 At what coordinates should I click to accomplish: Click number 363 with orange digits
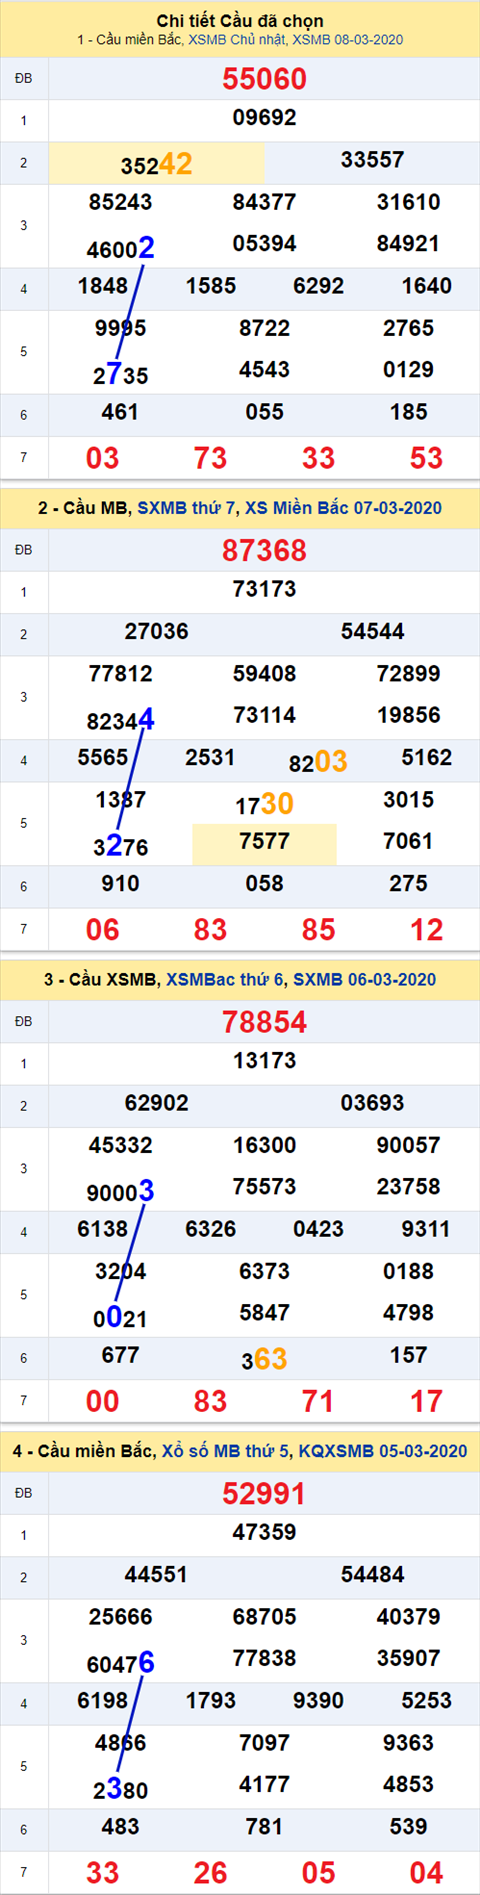[264, 1359]
